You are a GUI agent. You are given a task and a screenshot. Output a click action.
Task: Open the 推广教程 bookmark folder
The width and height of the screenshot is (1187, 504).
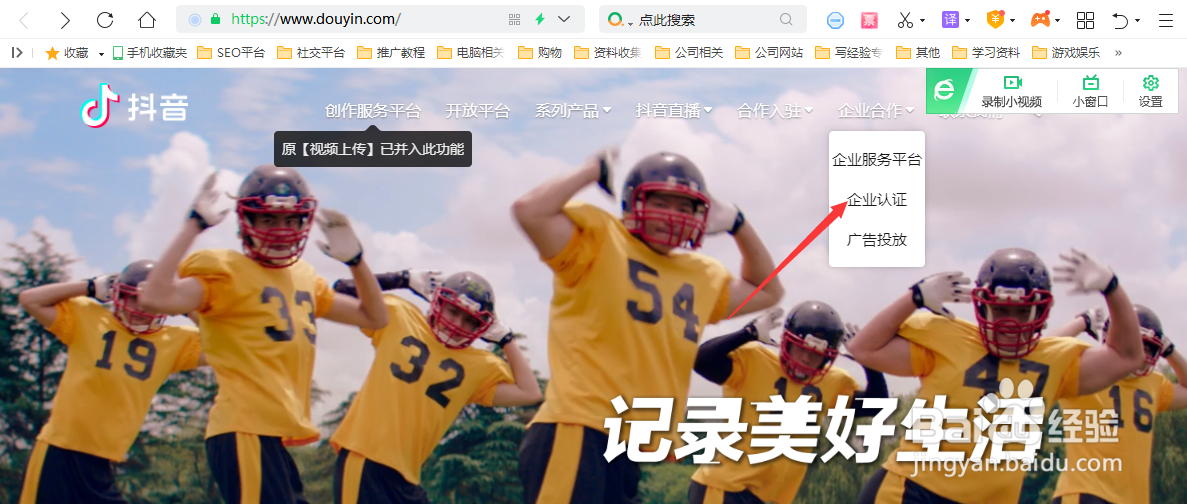[391, 52]
